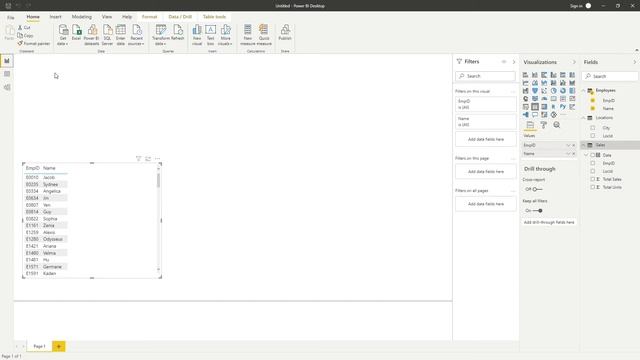
Task: Select the Line chart visualization
Action: tap(525, 83)
